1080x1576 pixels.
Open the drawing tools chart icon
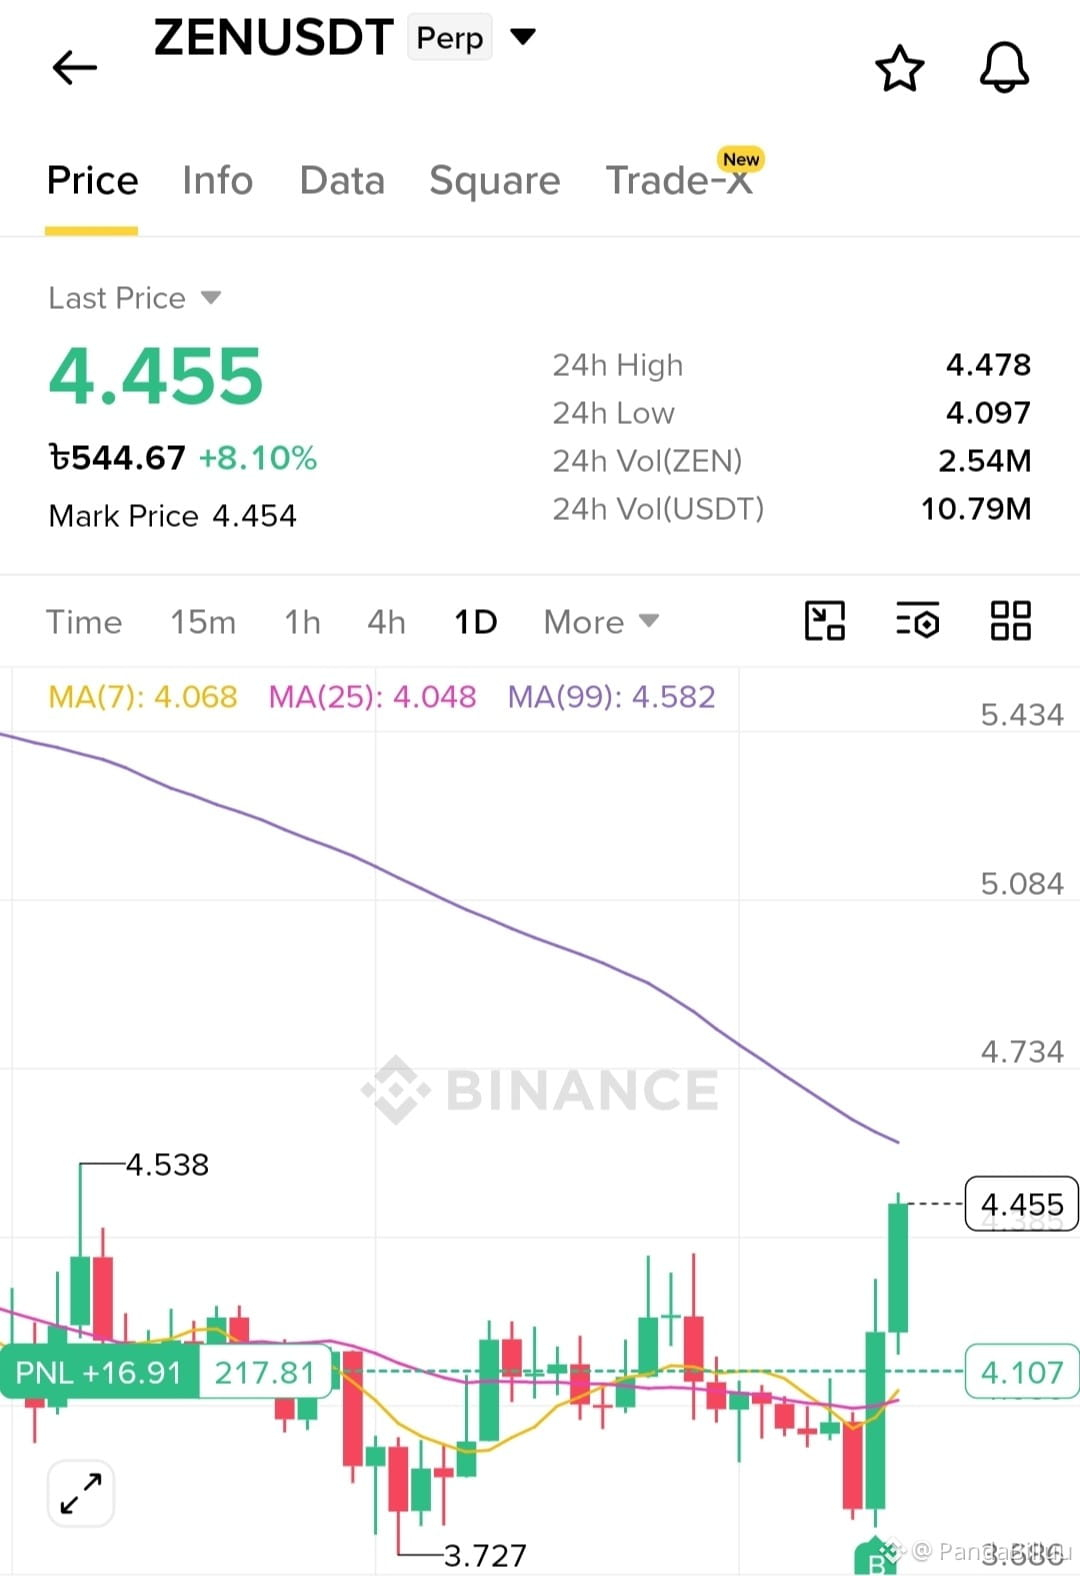[825, 621]
